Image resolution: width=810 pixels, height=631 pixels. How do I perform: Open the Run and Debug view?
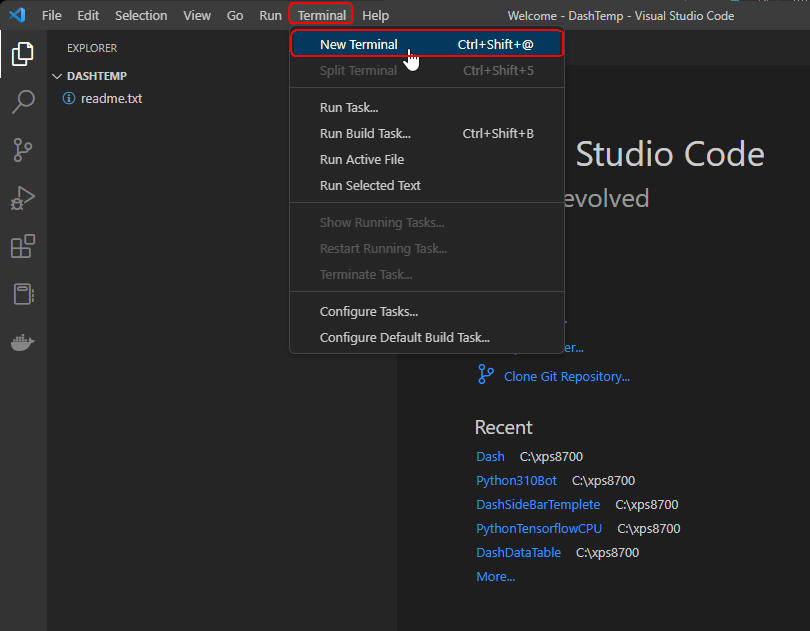tap(23, 198)
